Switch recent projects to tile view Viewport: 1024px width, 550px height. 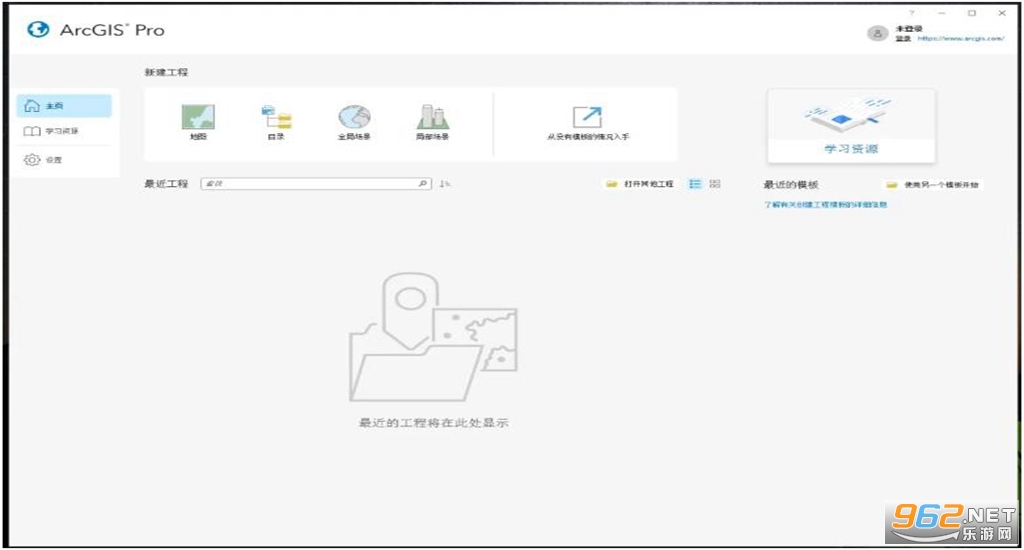pos(715,184)
